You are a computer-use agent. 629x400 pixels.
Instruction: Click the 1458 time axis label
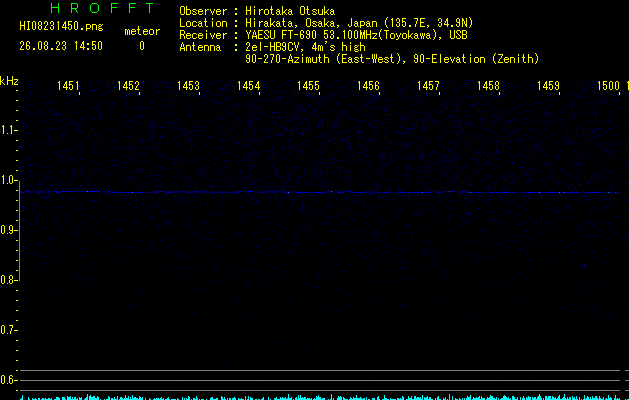coord(488,85)
